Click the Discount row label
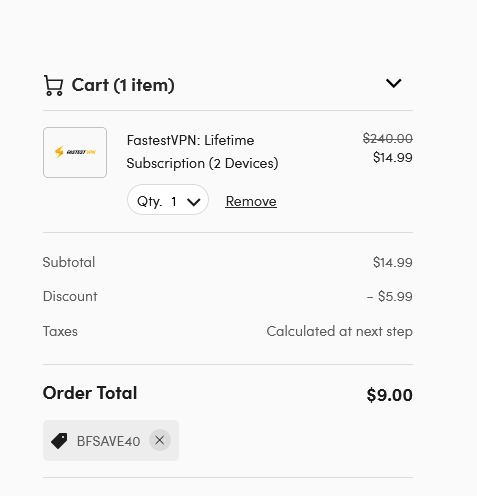Image resolution: width=477 pixels, height=496 pixels. (x=70, y=296)
